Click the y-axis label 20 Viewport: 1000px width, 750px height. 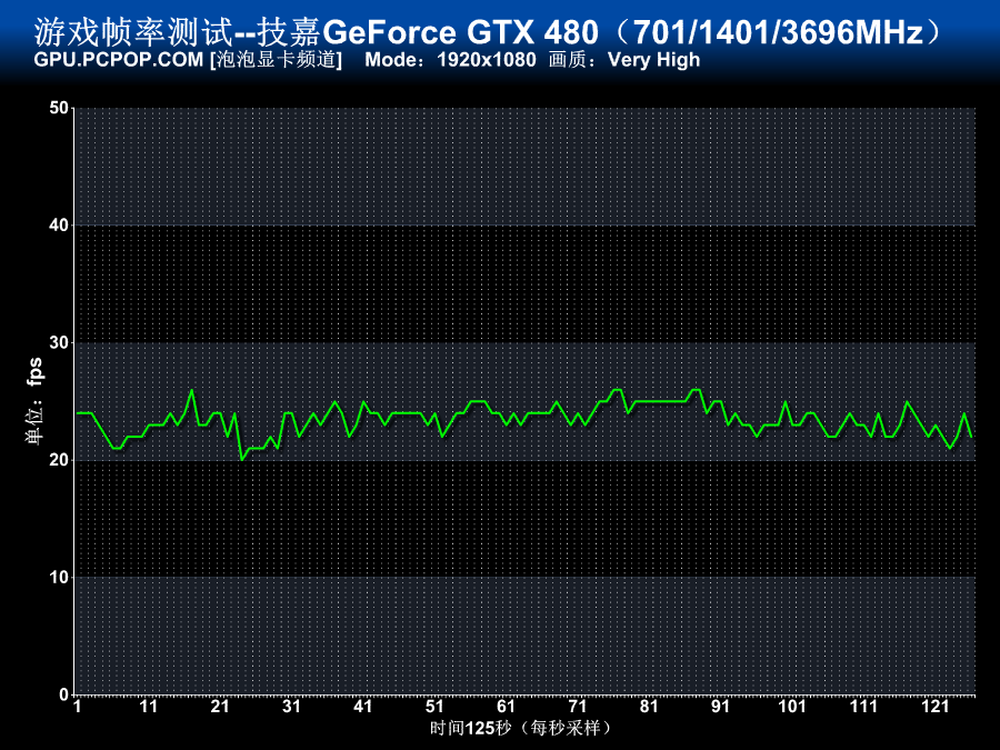(x=59, y=460)
